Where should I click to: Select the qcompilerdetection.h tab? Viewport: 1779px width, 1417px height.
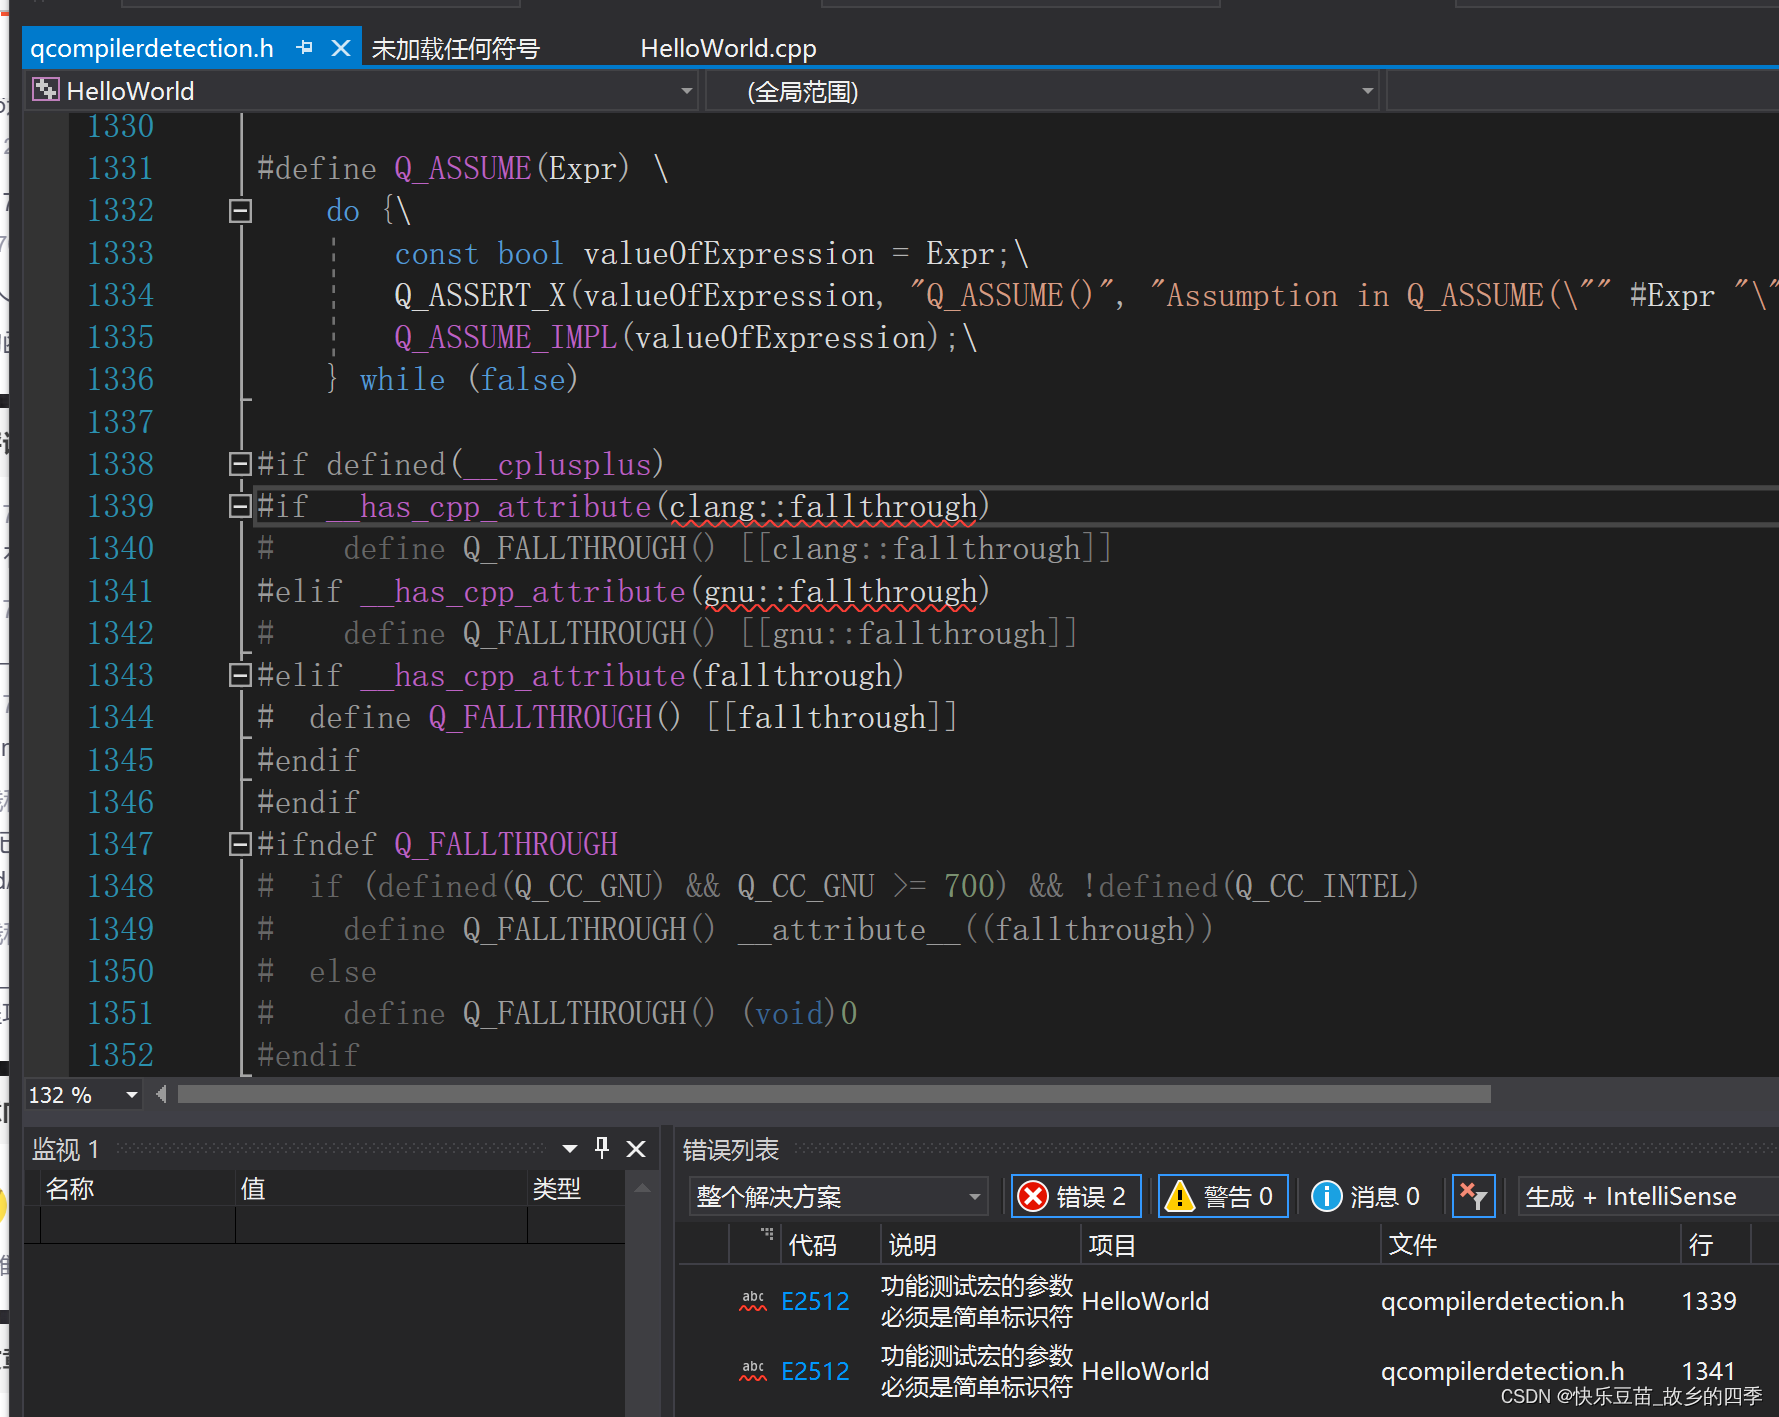[152, 48]
